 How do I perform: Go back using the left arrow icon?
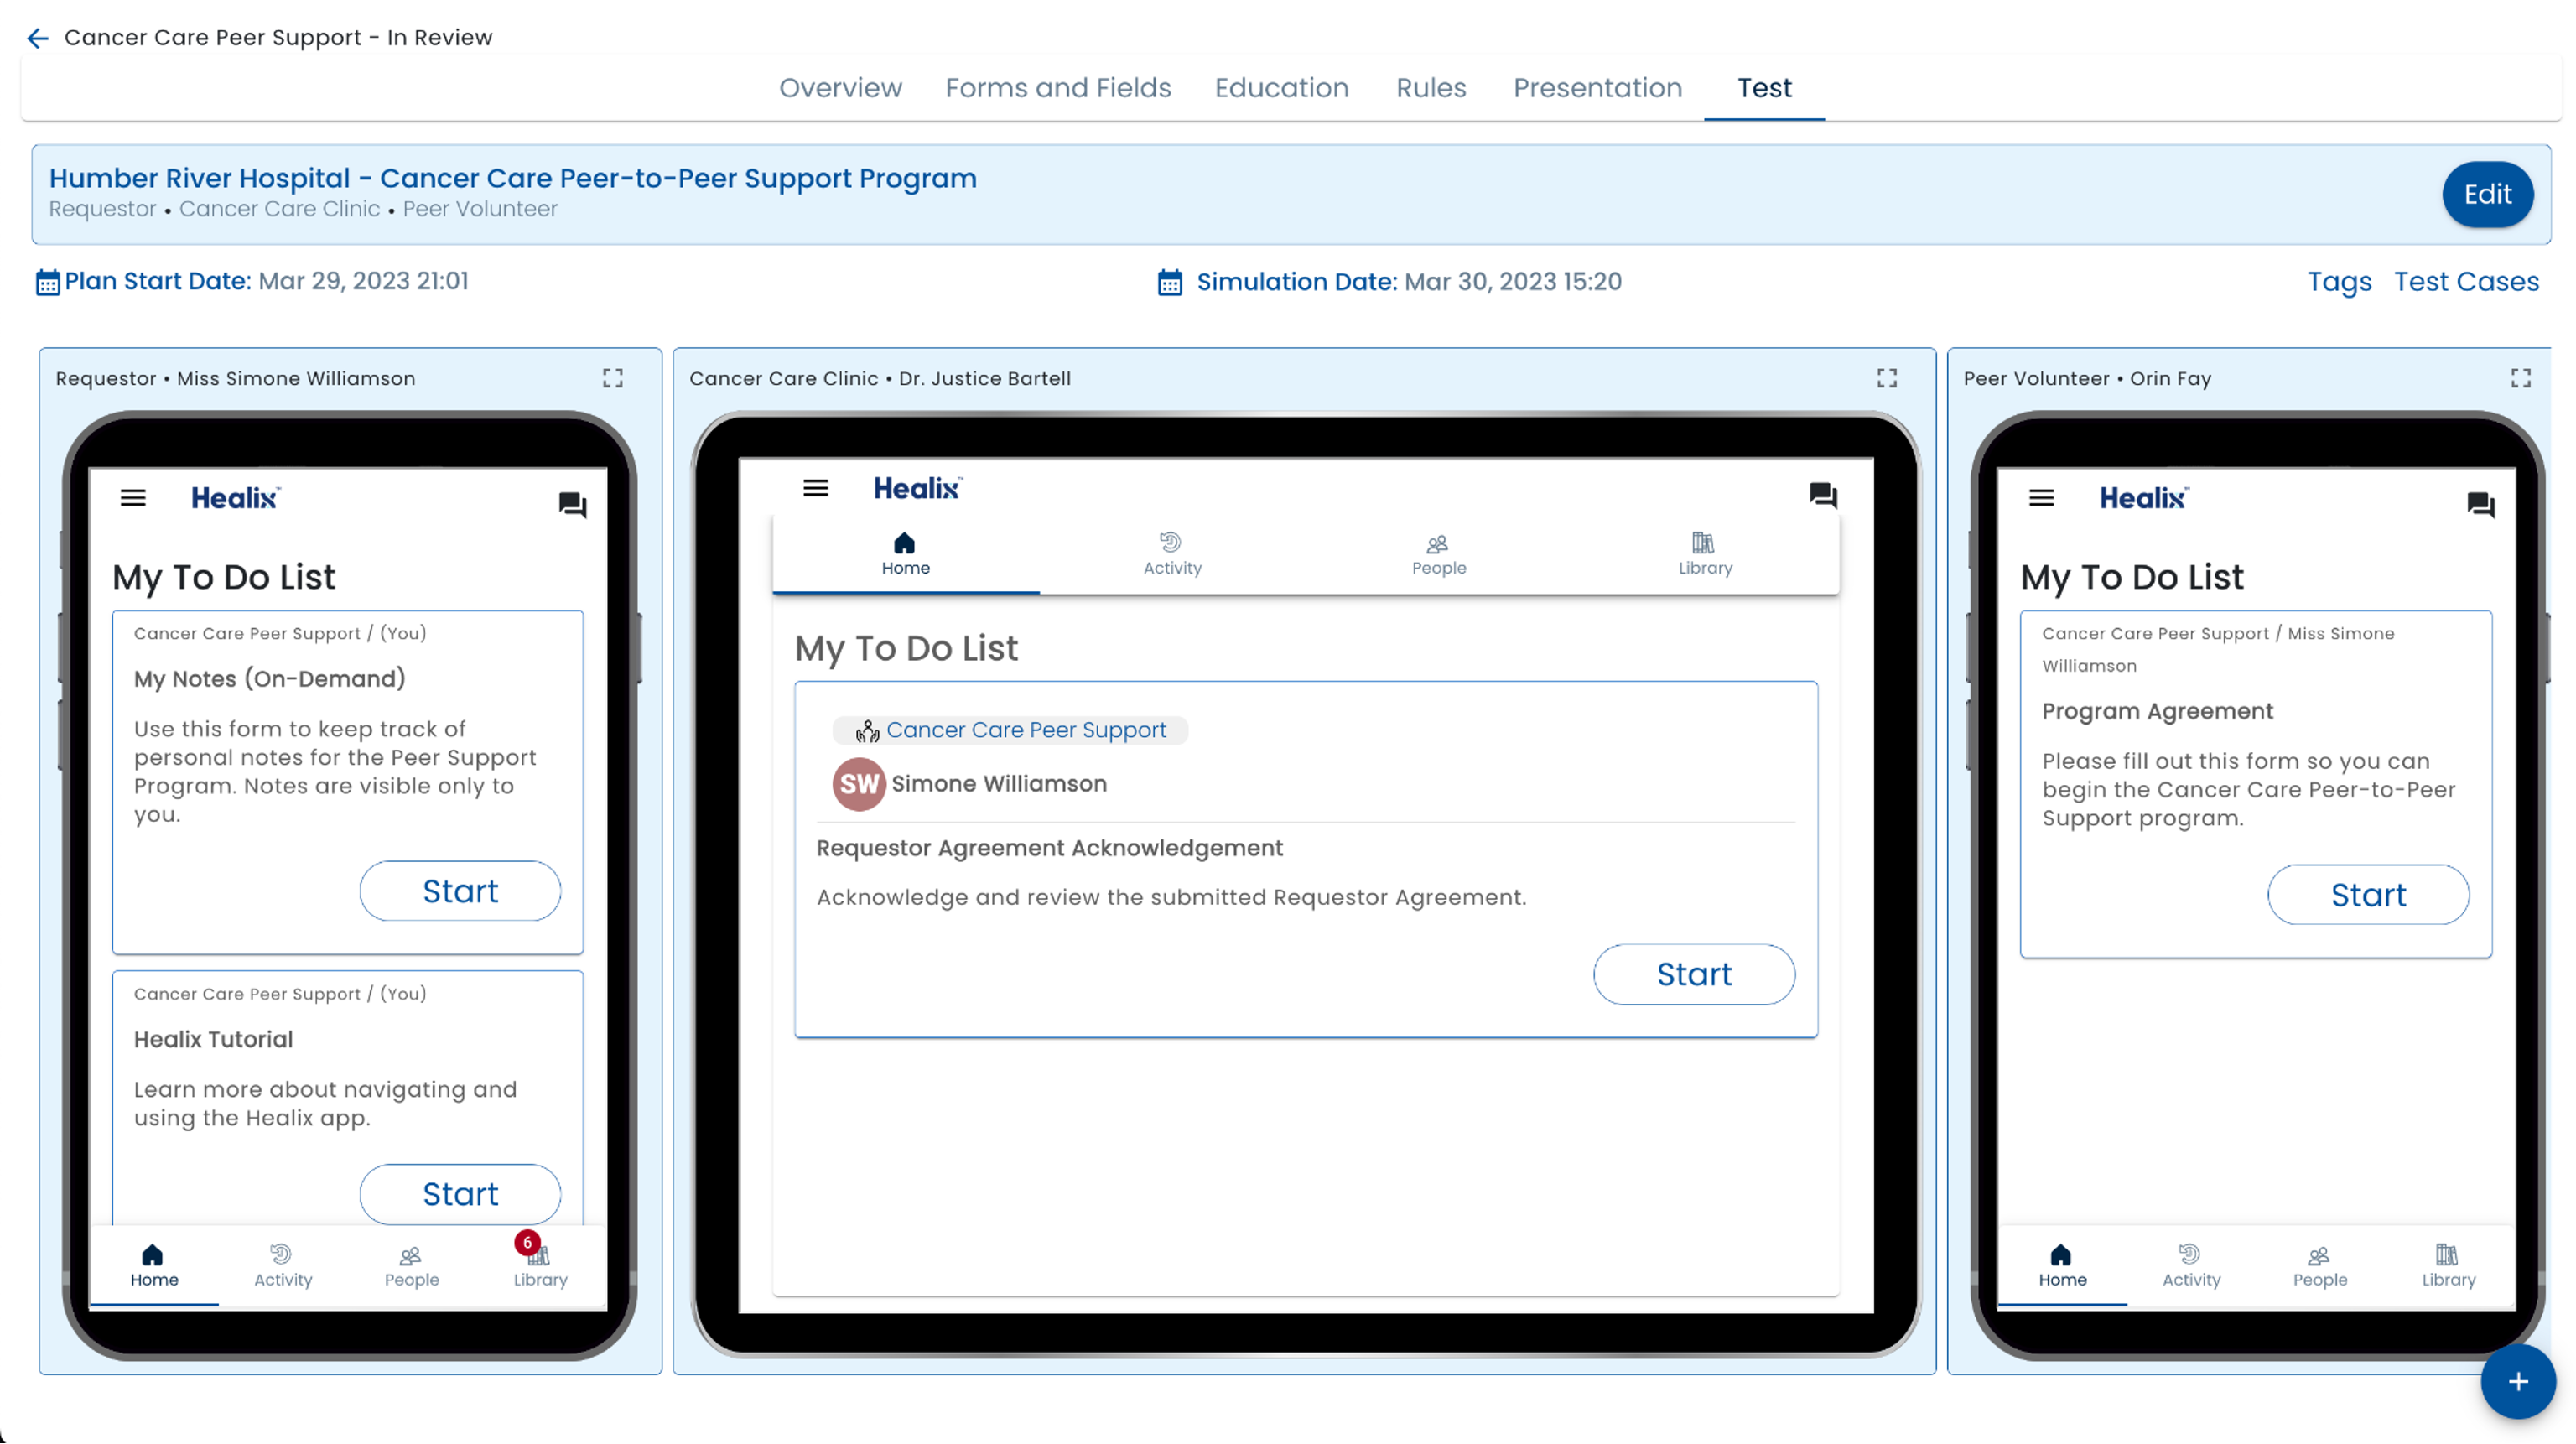[37, 38]
